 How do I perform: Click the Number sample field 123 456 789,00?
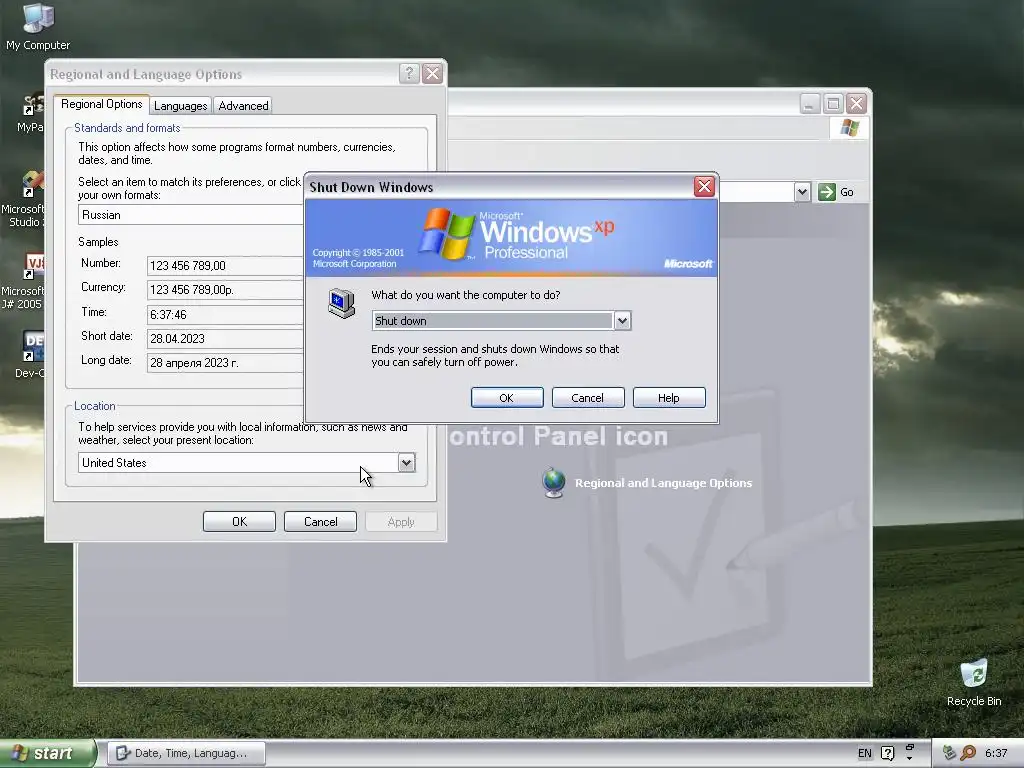225,265
